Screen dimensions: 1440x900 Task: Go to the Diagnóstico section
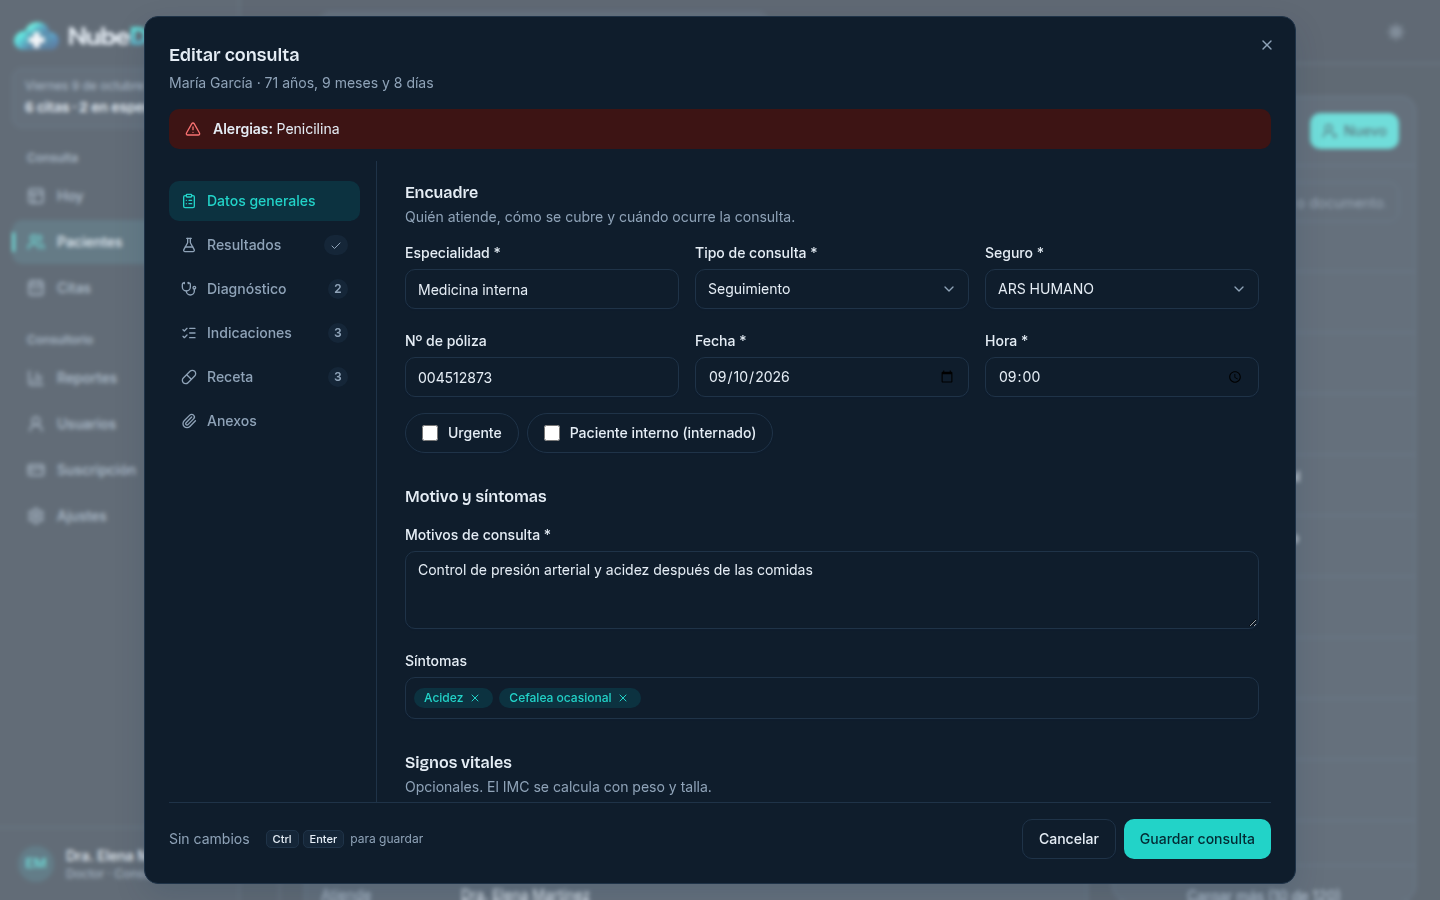264,289
